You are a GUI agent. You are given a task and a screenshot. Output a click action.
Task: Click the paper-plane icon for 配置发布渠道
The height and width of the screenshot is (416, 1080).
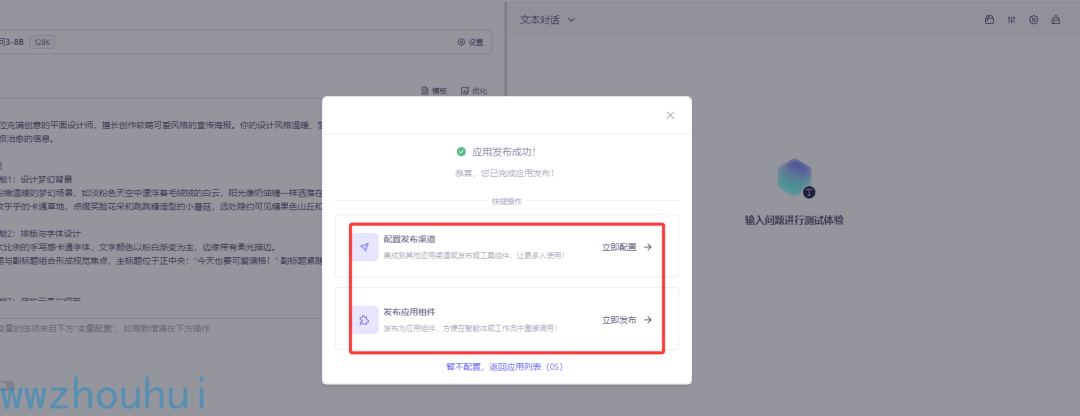[365, 247]
